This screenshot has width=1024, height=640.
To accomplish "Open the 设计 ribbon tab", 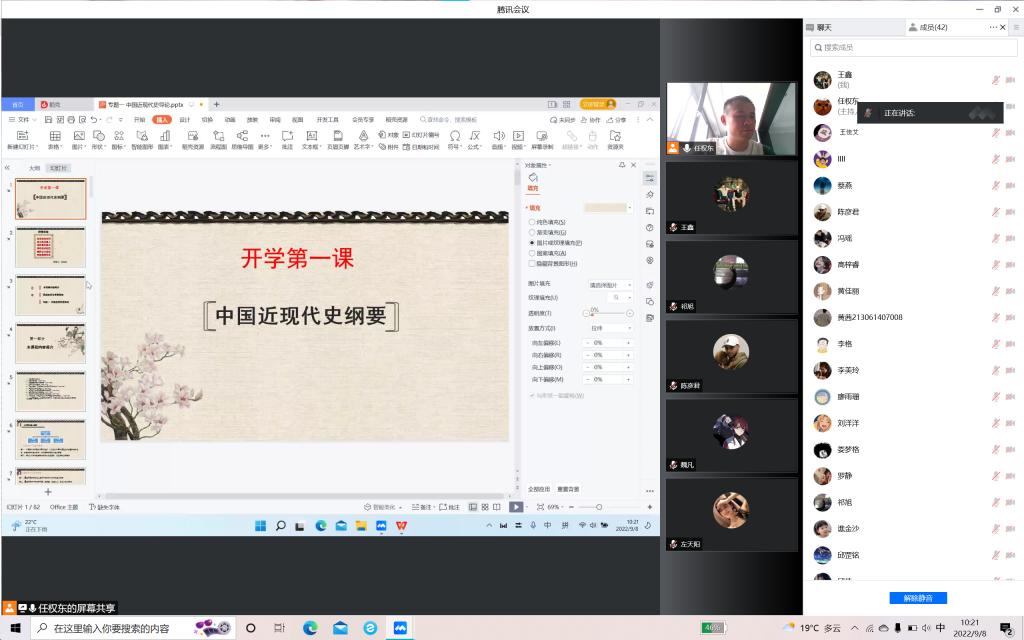I will tap(184, 119).
